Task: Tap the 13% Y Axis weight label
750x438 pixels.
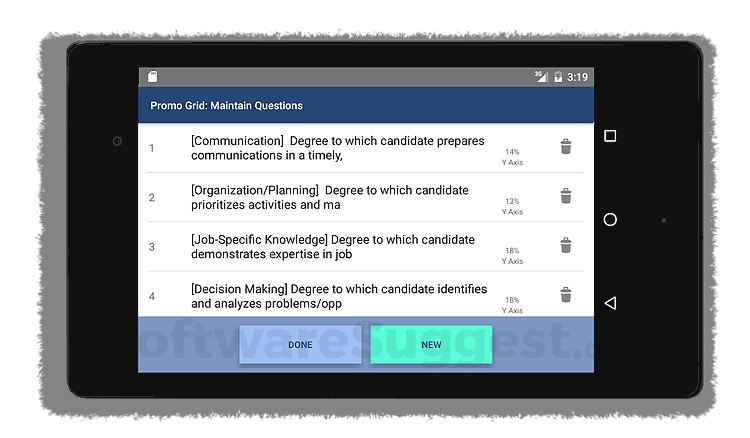Action: 512,206
